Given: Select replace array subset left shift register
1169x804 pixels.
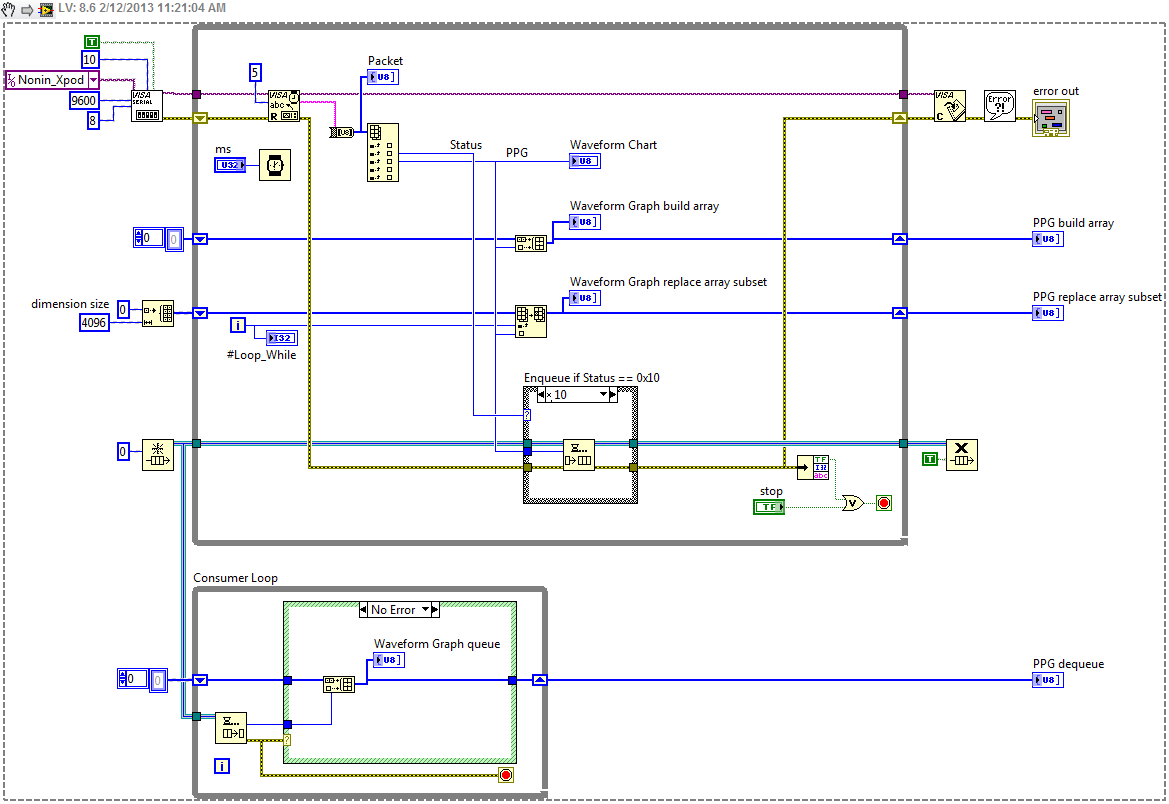Looking at the screenshot, I should 200,313.
